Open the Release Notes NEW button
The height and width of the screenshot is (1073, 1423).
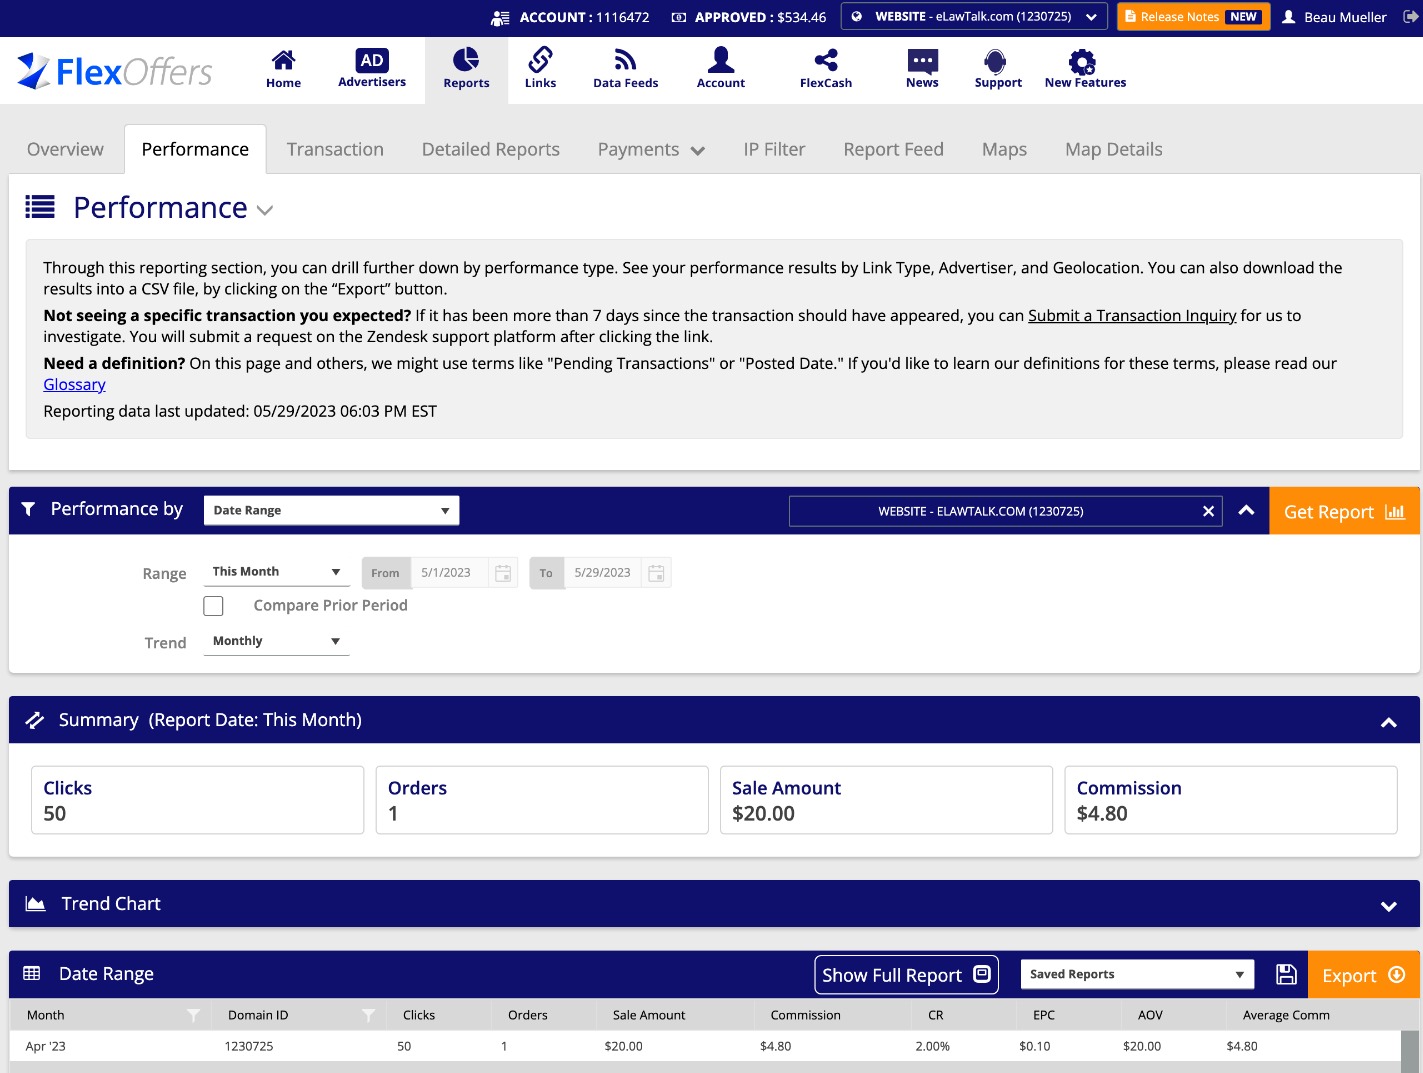click(1193, 17)
